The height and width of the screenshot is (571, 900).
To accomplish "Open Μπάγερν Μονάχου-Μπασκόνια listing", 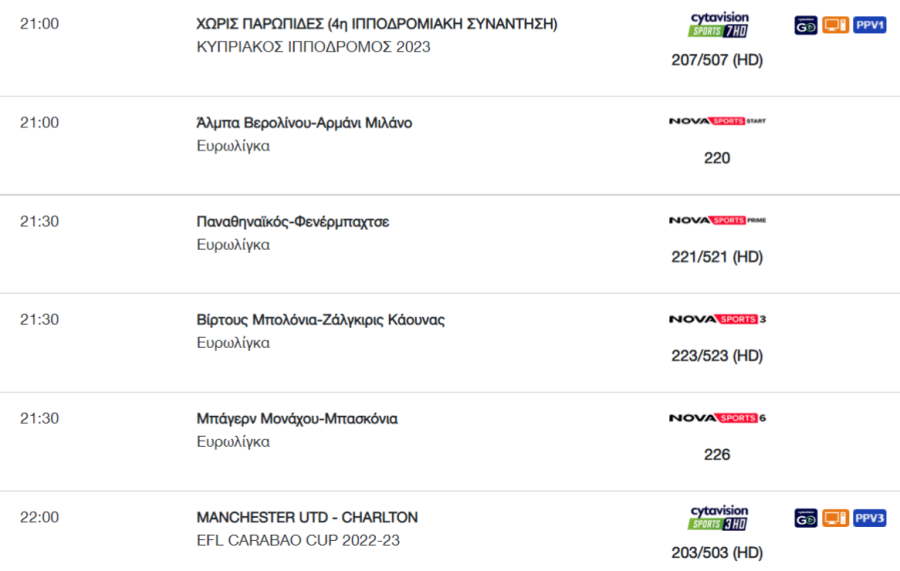I will 297,419.
